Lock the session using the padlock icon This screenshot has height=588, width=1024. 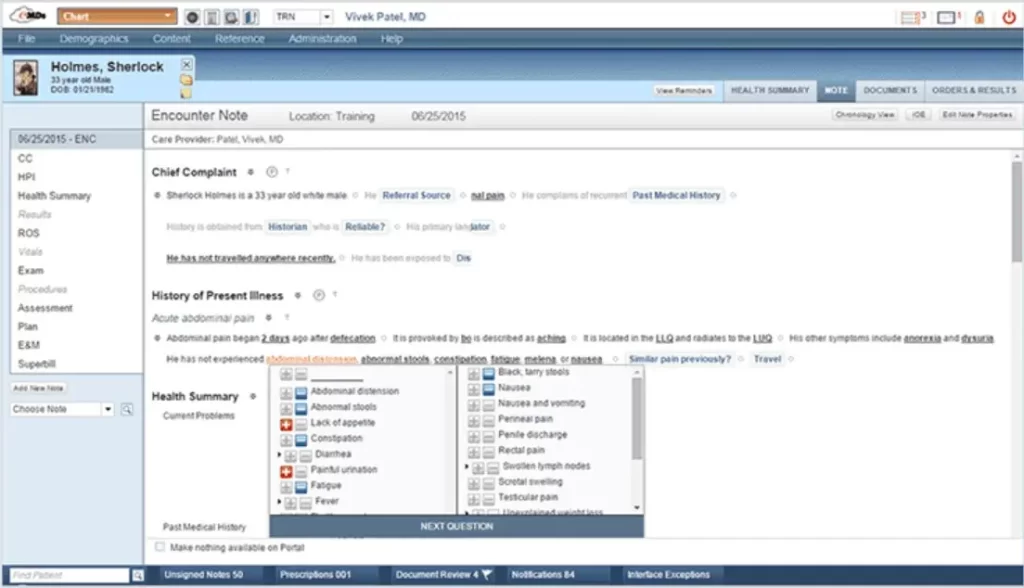click(981, 15)
